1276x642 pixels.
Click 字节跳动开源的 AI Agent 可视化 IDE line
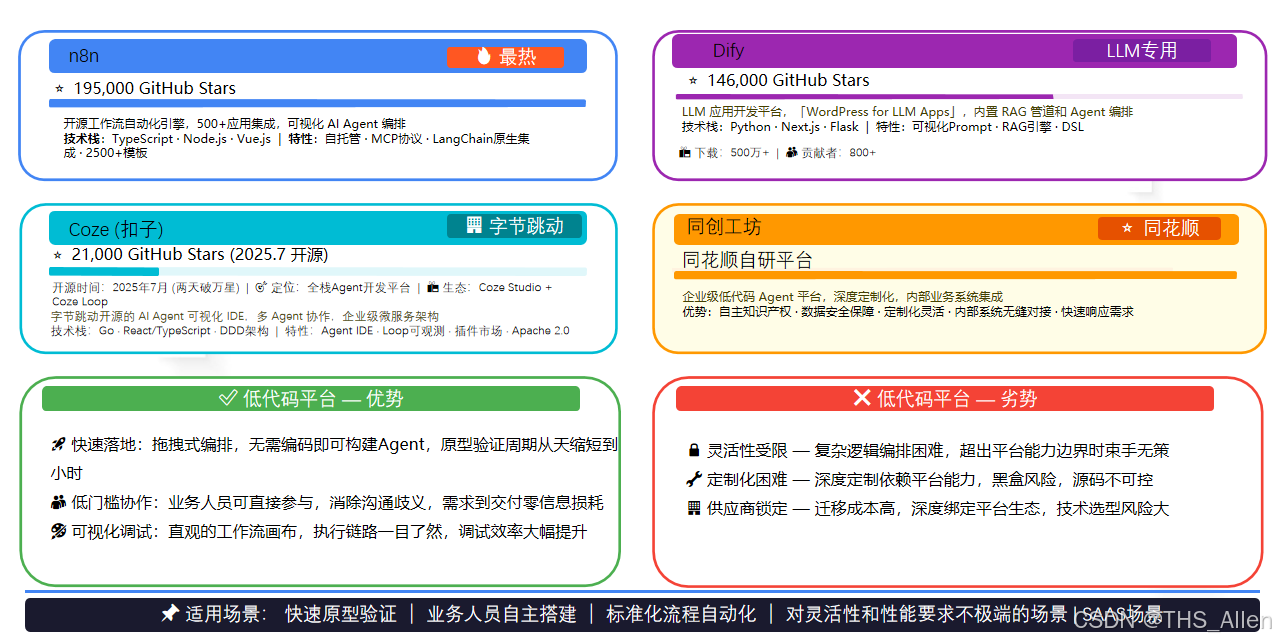pos(245,316)
